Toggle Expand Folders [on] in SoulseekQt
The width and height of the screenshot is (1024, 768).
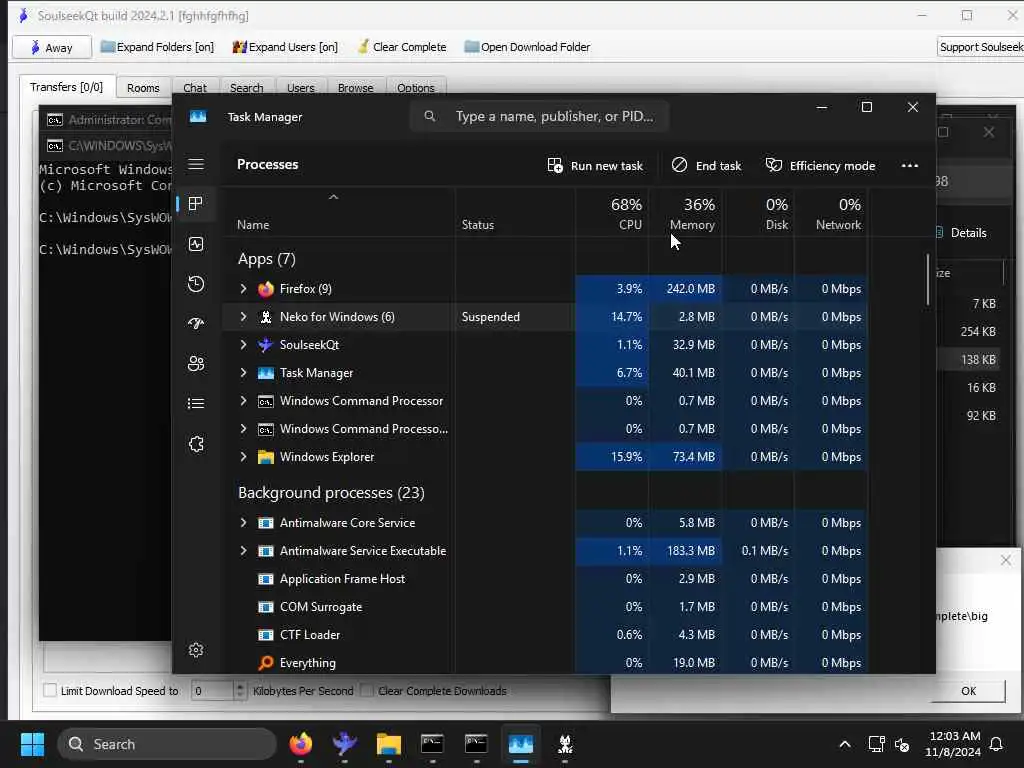(157, 47)
